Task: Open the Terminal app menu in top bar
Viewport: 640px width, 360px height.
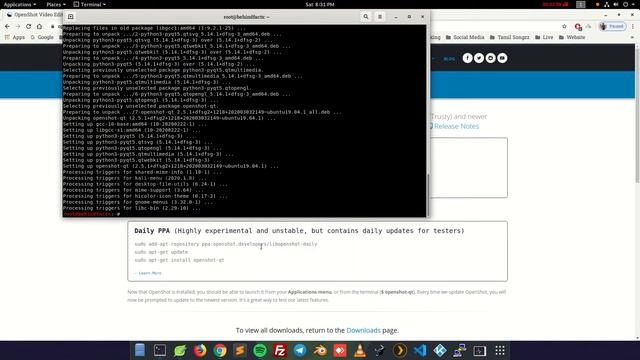Action: click(x=89, y=4)
